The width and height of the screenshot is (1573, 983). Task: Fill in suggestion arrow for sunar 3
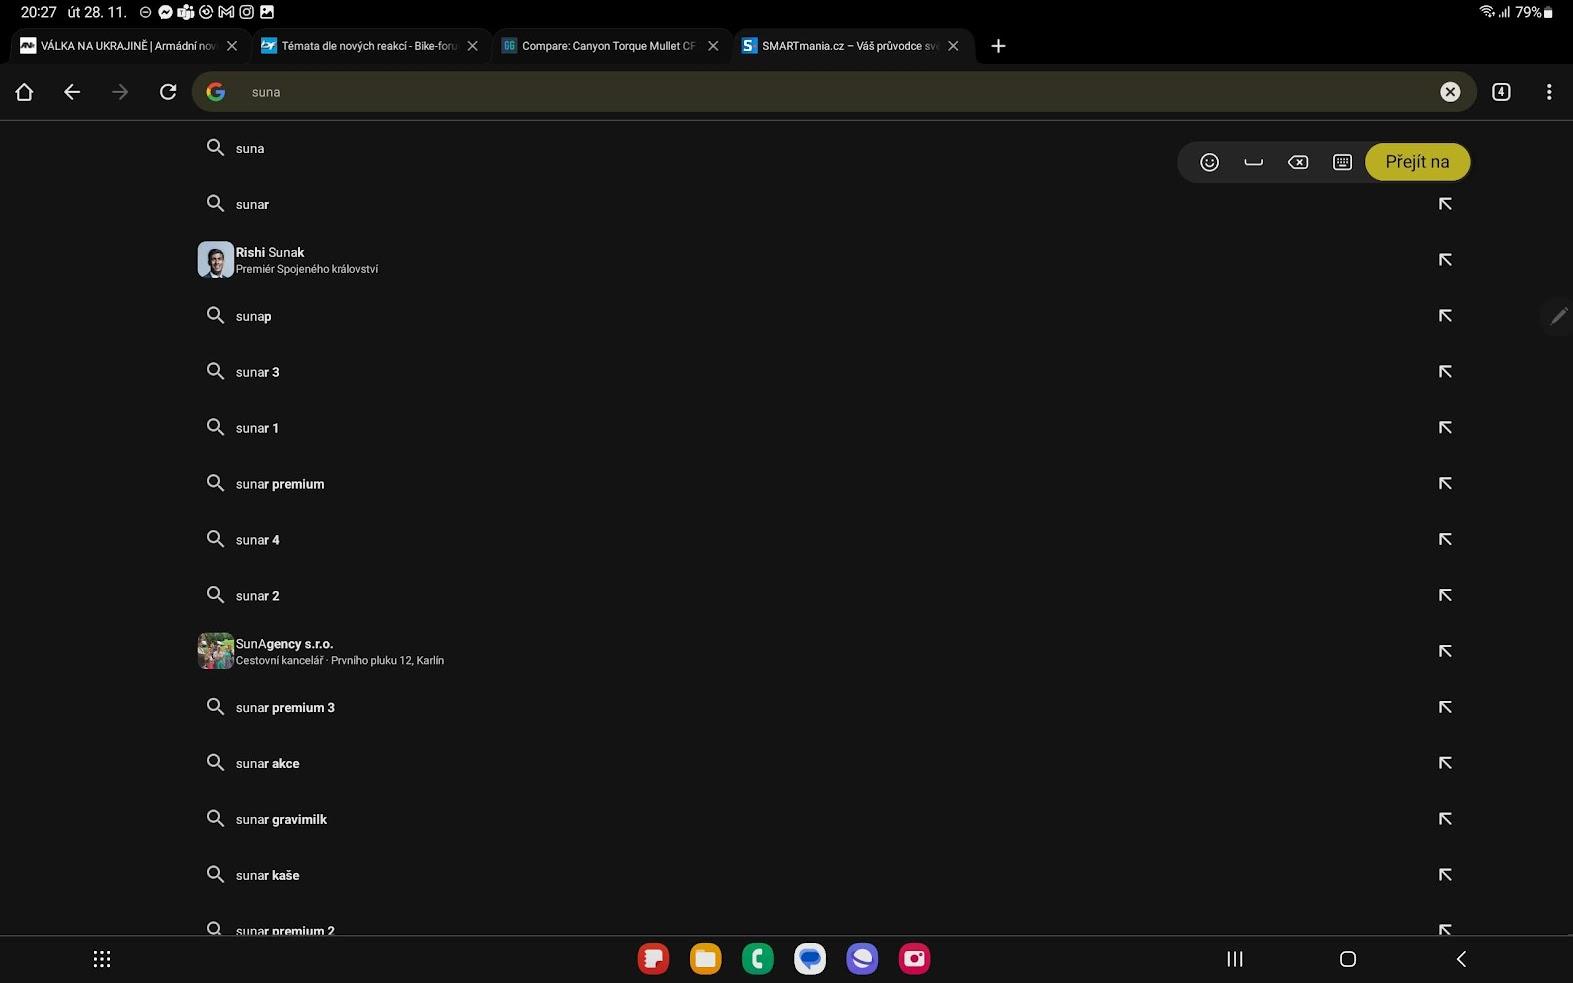[1445, 372]
